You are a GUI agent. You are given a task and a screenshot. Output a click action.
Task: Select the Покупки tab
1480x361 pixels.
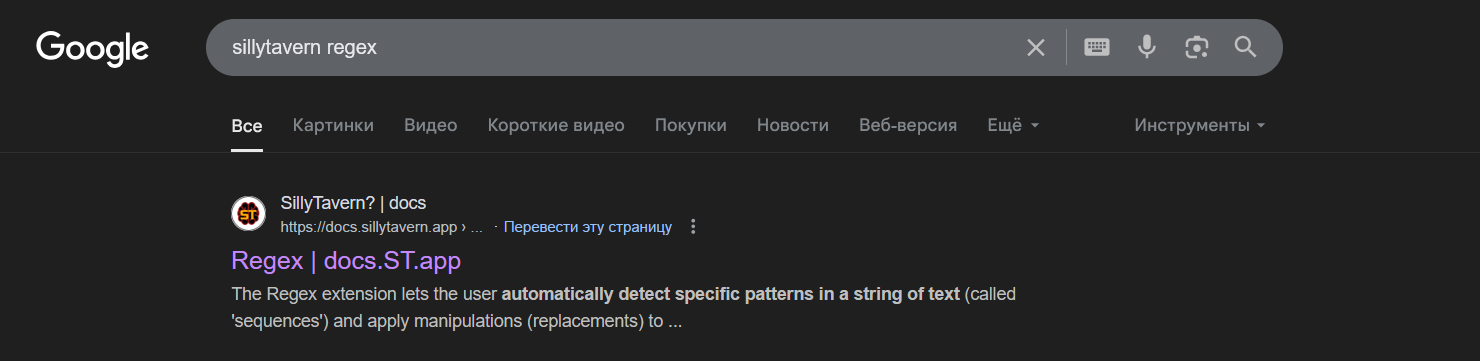(x=691, y=125)
